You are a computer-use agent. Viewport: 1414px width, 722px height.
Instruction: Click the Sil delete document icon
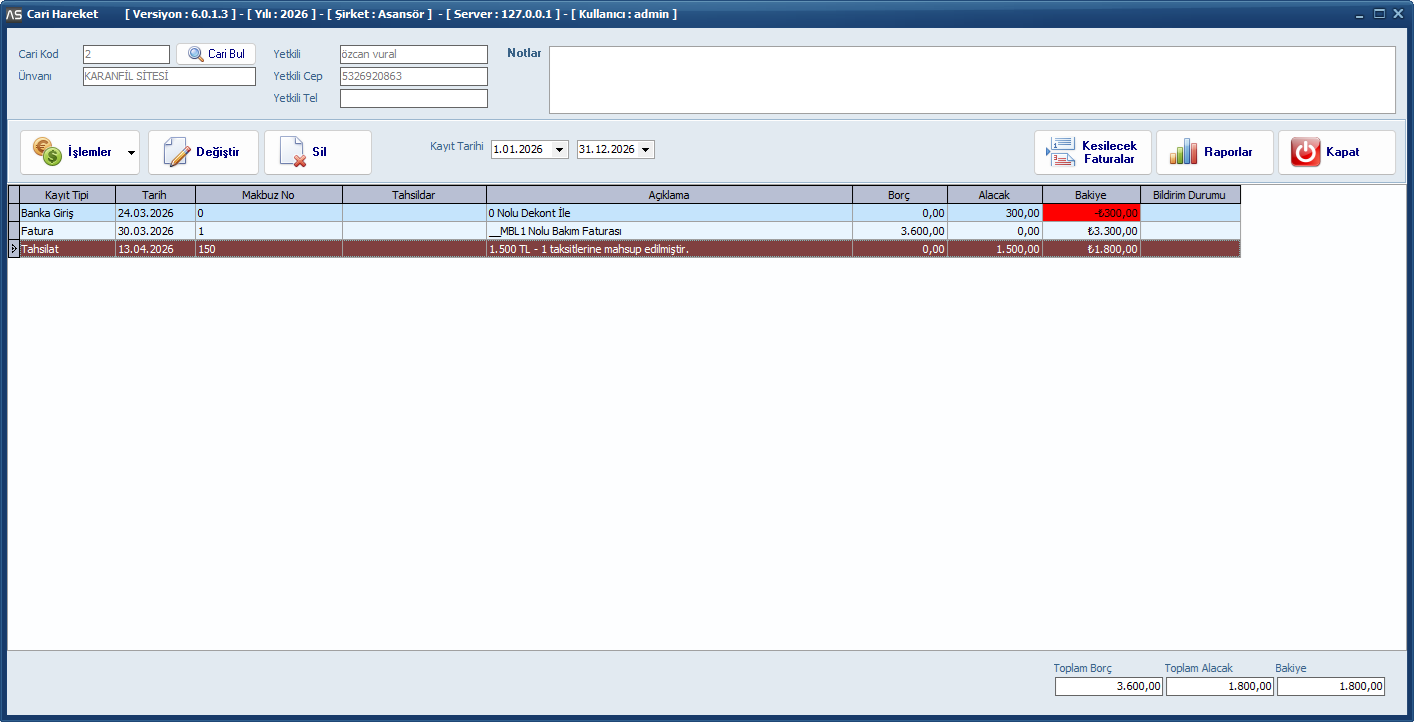[292, 152]
